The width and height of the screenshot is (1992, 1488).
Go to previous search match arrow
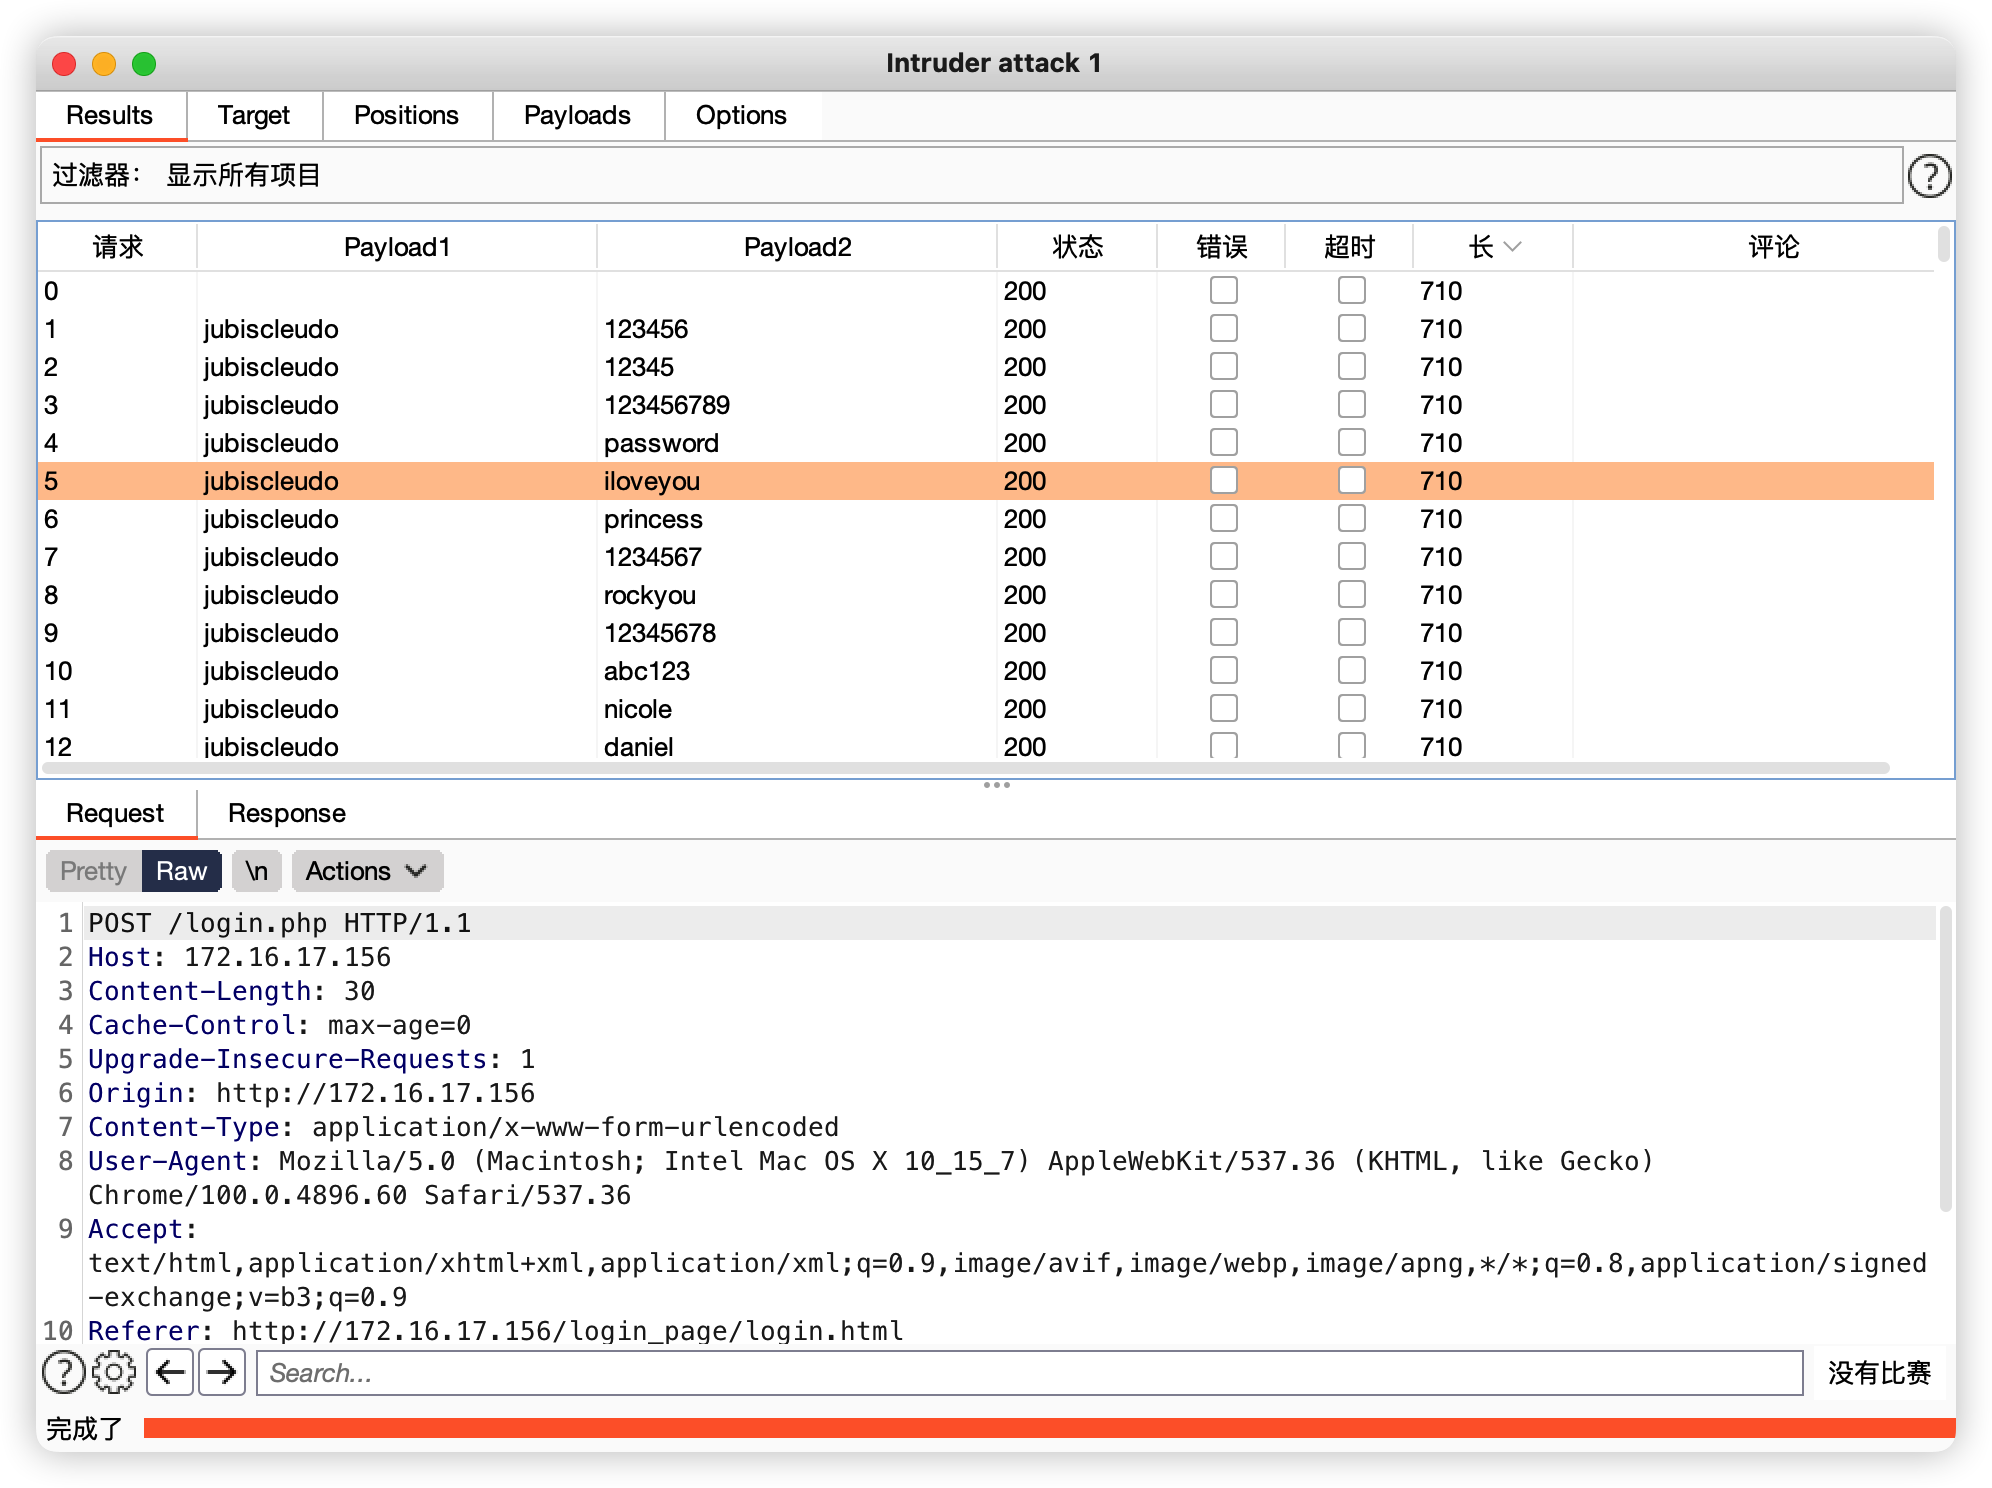click(170, 1372)
